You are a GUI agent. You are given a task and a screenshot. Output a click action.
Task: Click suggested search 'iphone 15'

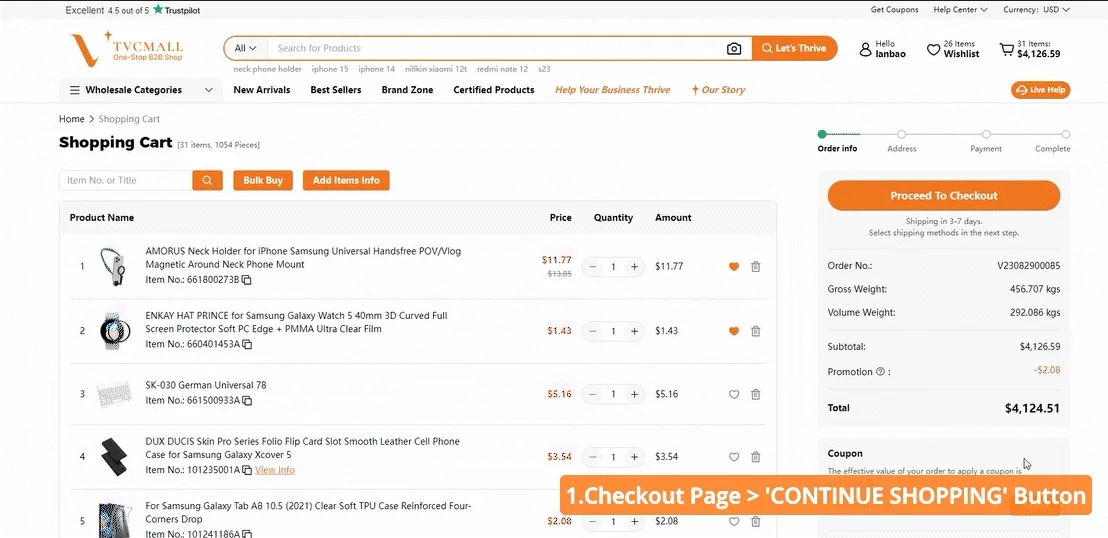coord(330,69)
